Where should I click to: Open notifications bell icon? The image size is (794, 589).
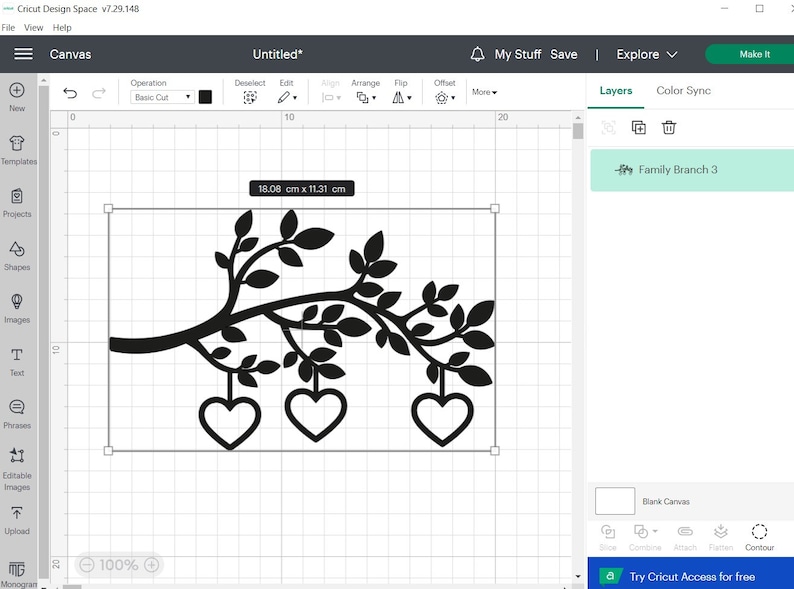478,54
